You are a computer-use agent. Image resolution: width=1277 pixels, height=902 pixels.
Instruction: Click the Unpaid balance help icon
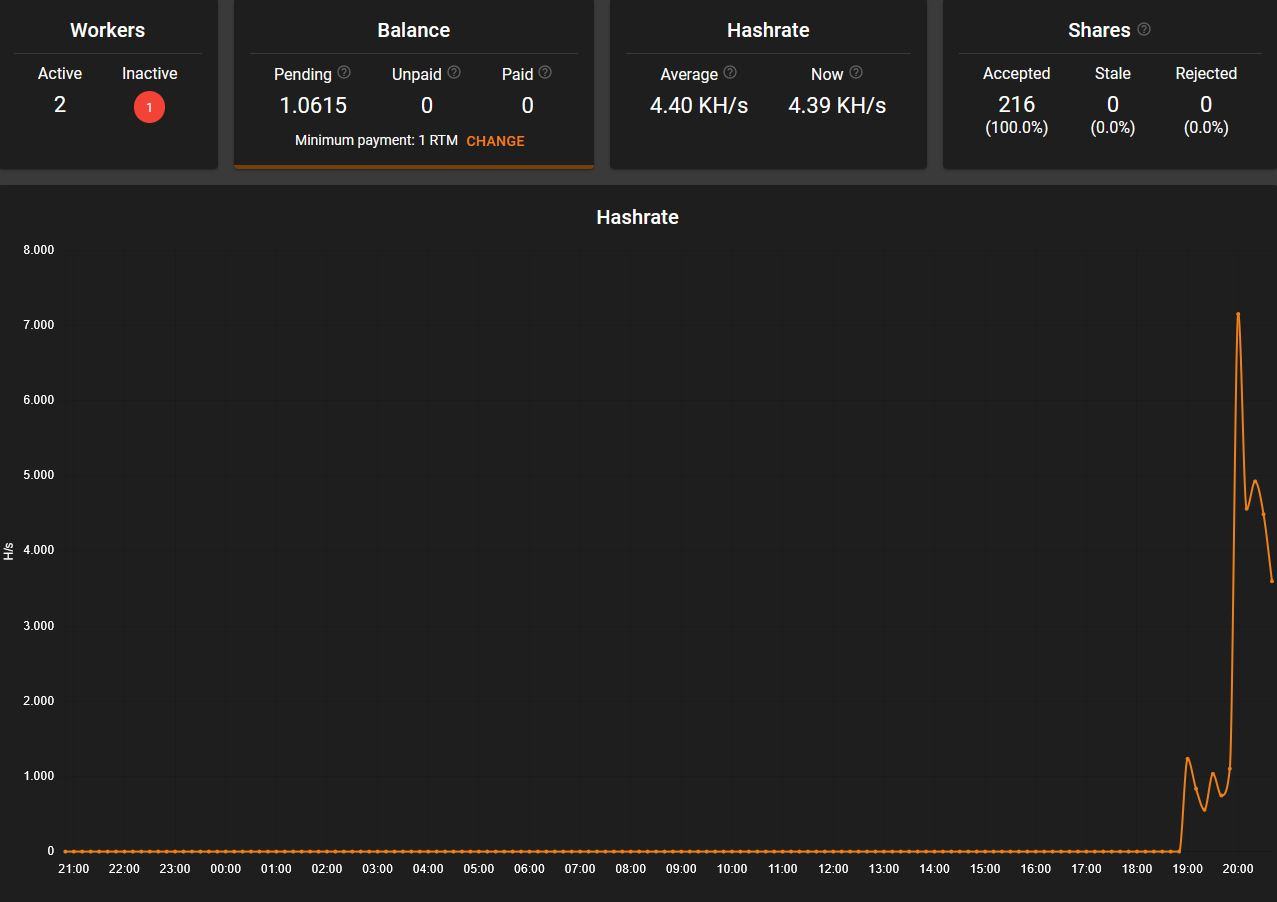click(454, 72)
